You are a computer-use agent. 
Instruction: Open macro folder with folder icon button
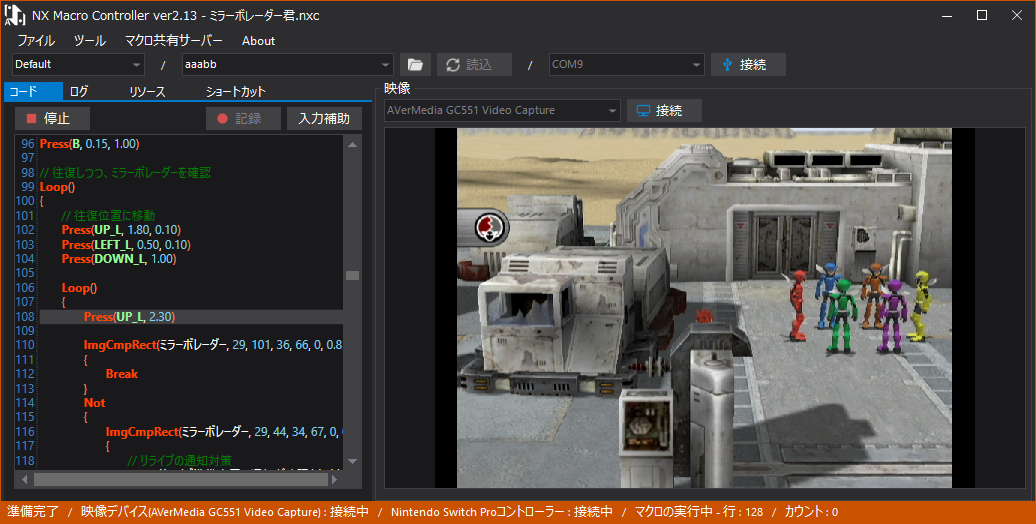click(415, 65)
